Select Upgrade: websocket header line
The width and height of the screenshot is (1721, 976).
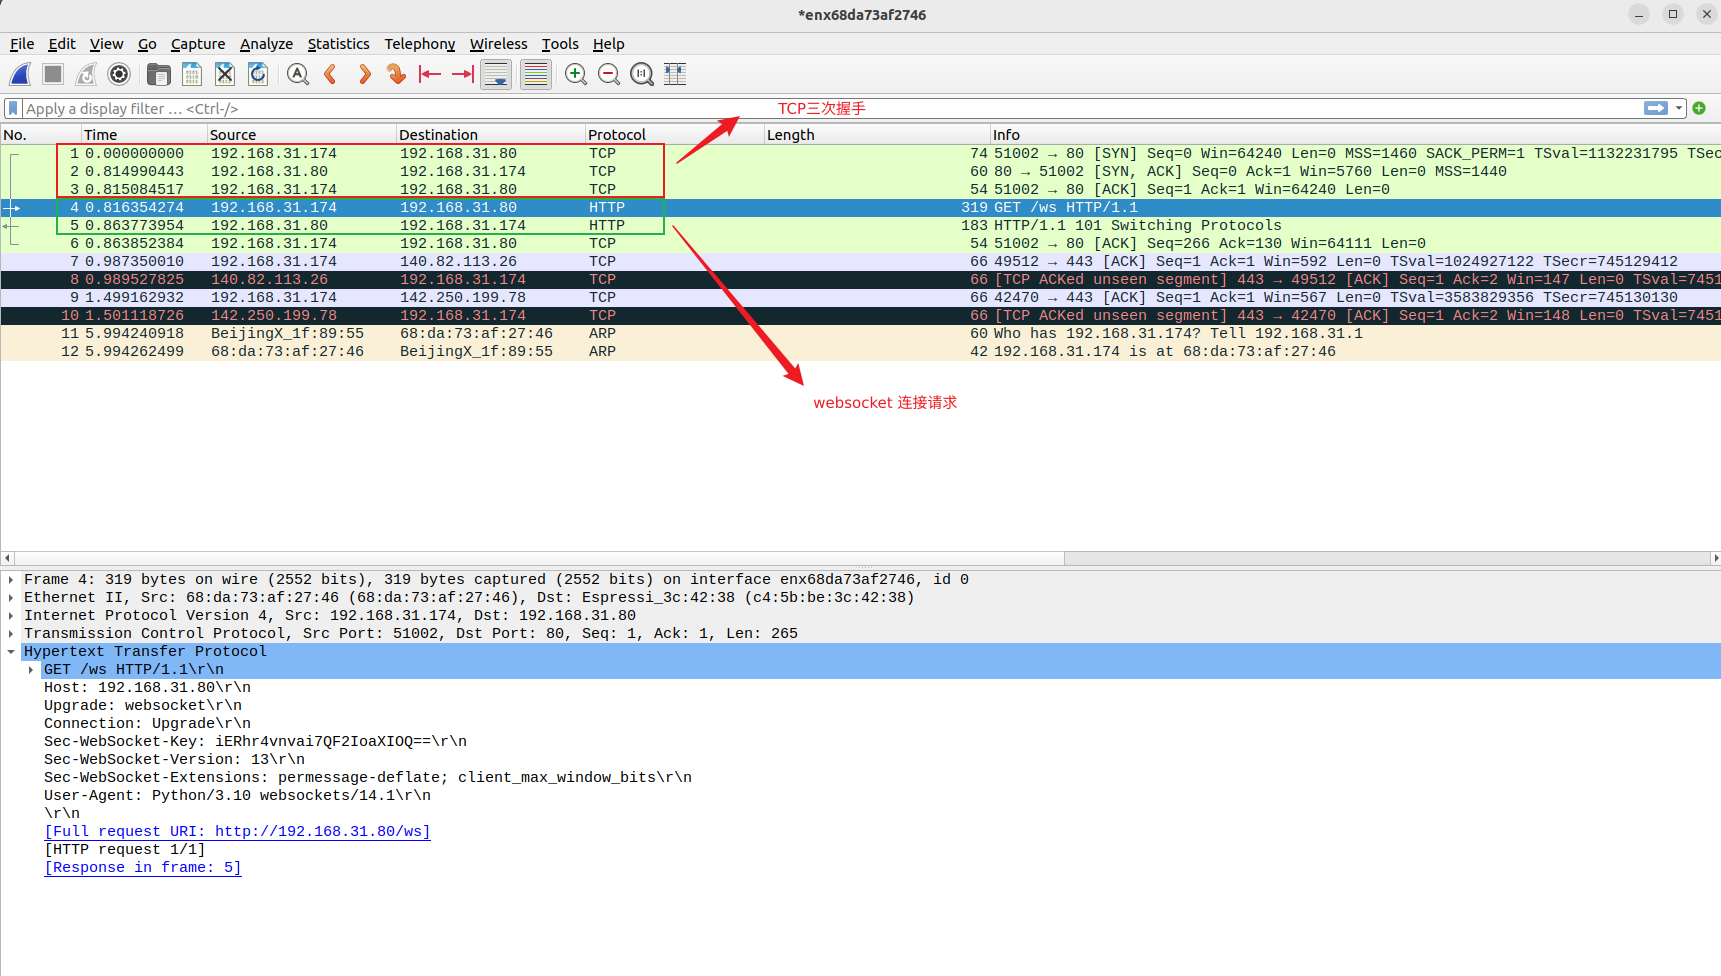(x=143, y=706)
